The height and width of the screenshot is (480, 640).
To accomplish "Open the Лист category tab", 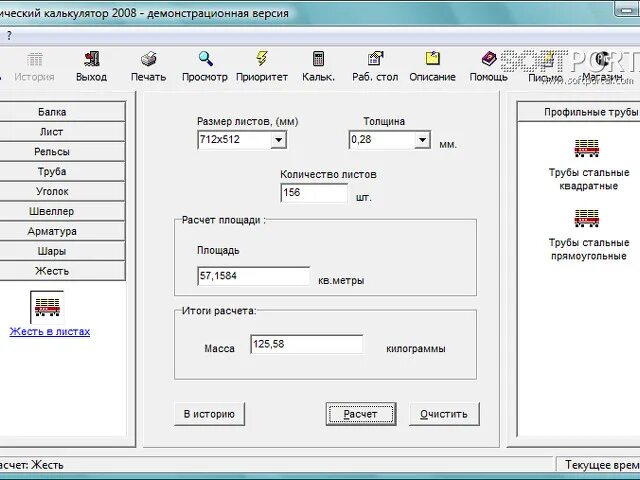I will 52,131.
